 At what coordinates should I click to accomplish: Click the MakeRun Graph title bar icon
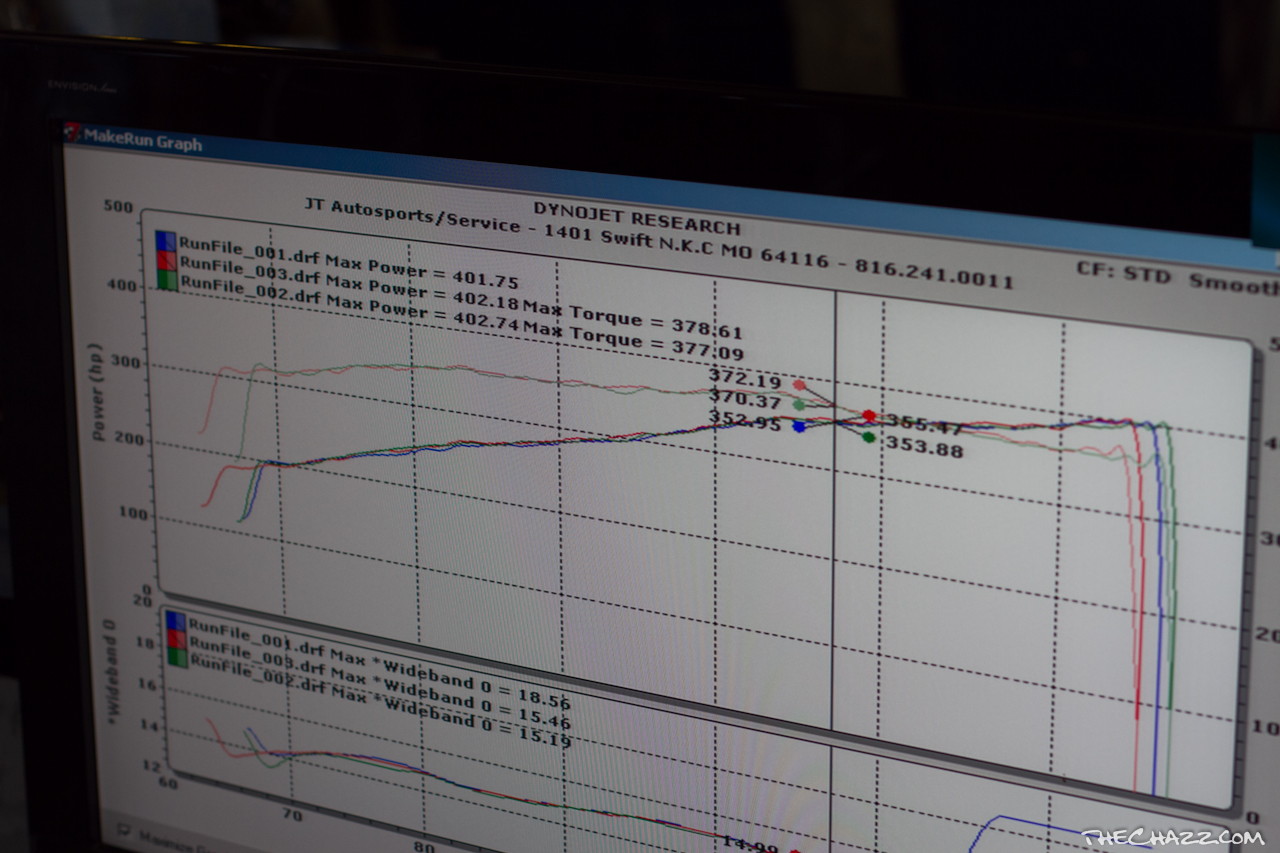72,132
